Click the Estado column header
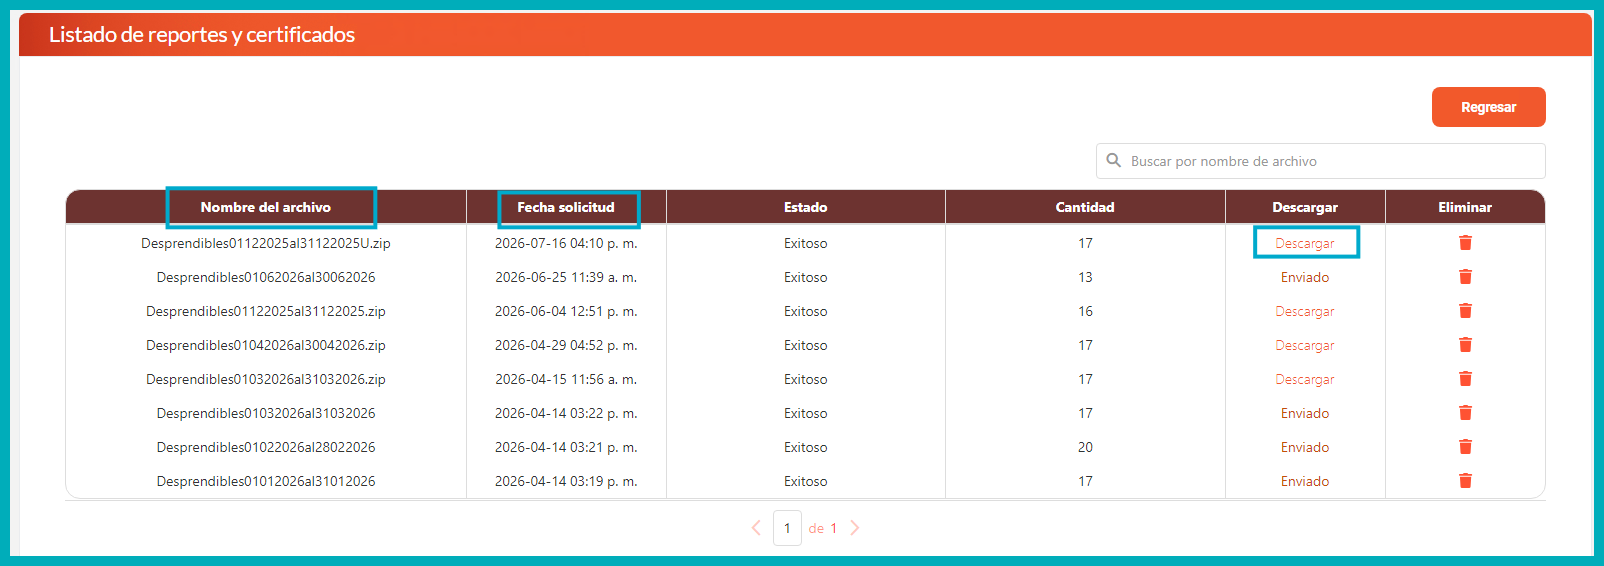 [x=805, y=207]
